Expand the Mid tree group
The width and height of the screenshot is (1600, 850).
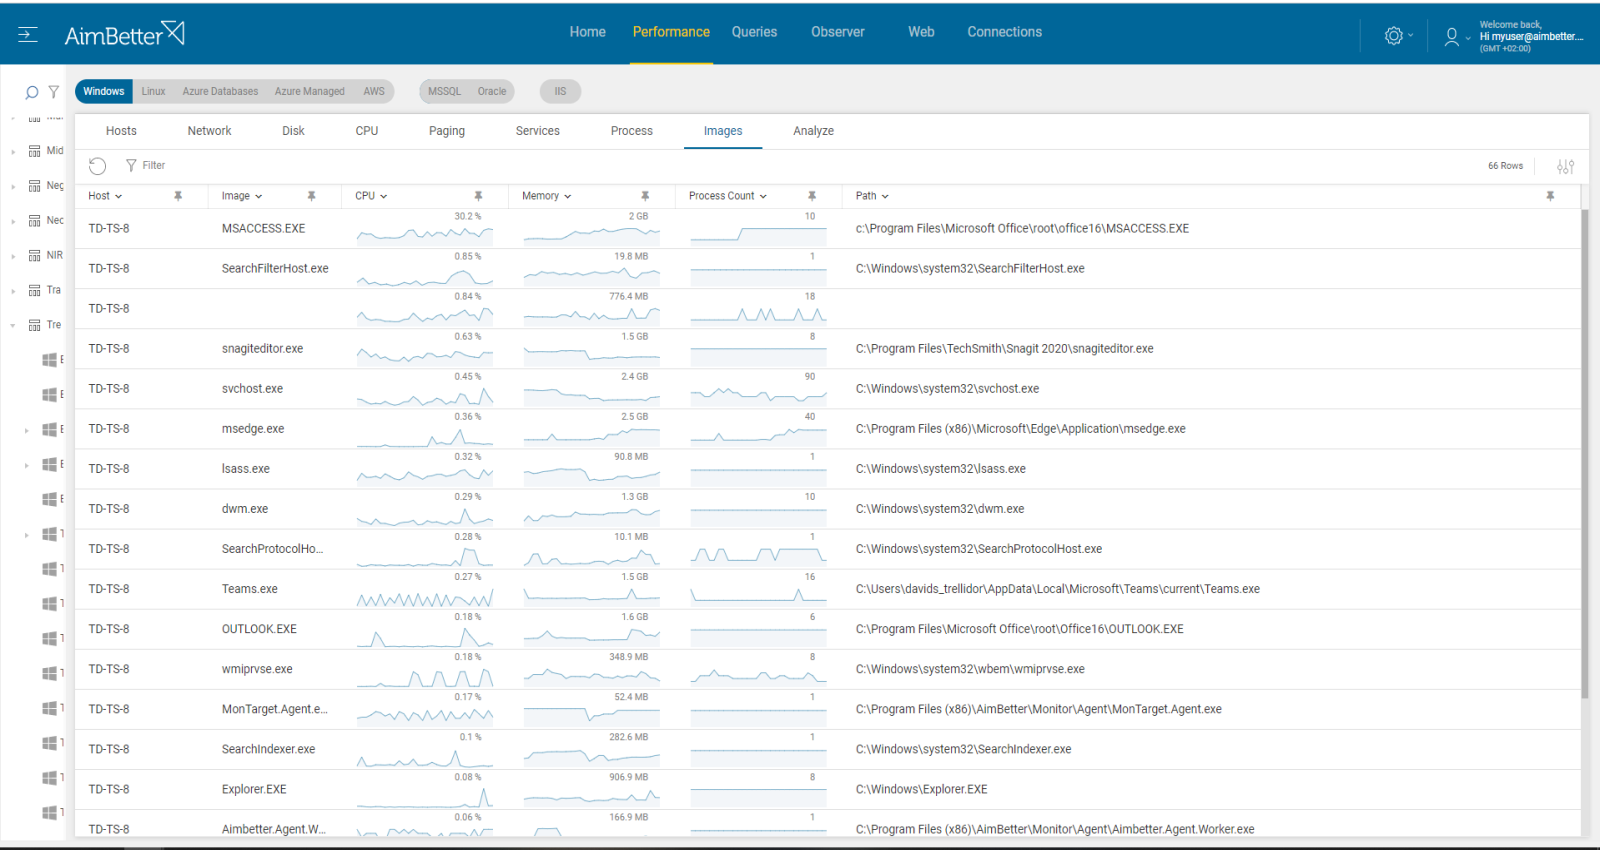coord(13,152)
